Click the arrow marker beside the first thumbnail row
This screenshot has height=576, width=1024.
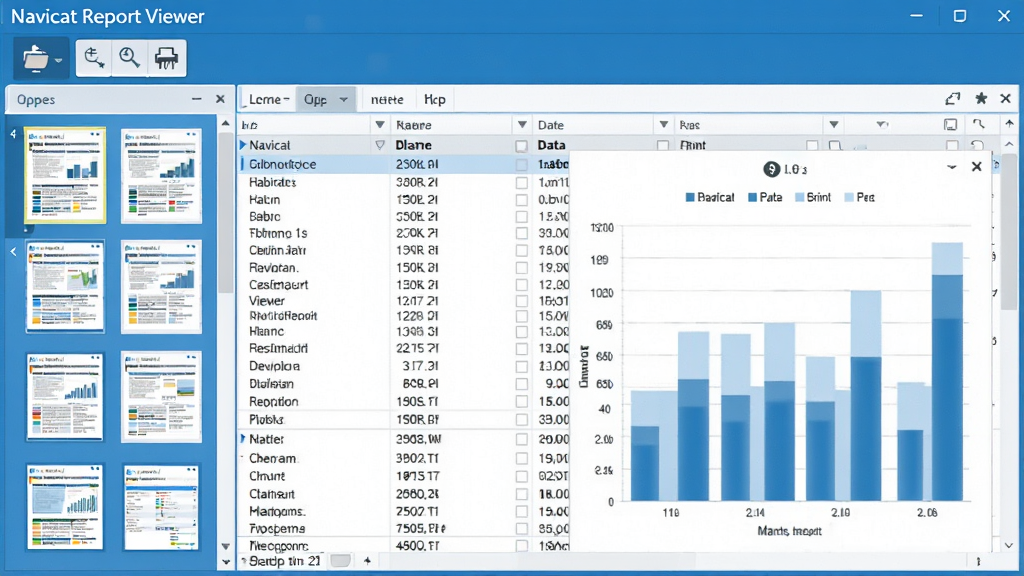point(13,134)
